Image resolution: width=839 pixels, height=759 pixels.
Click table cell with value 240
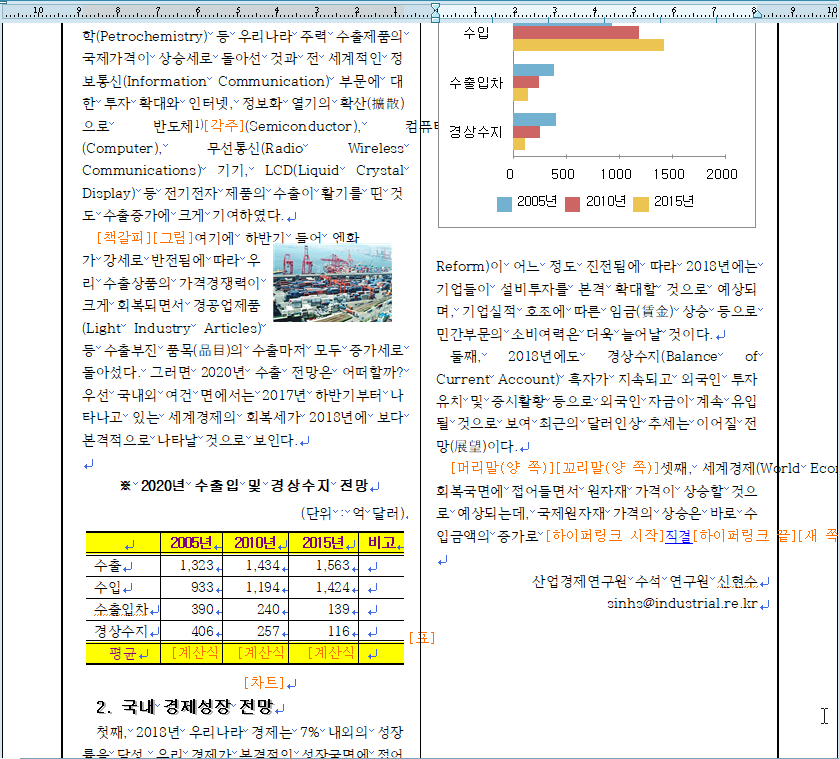pyautogui.click(x=255, y=609)
